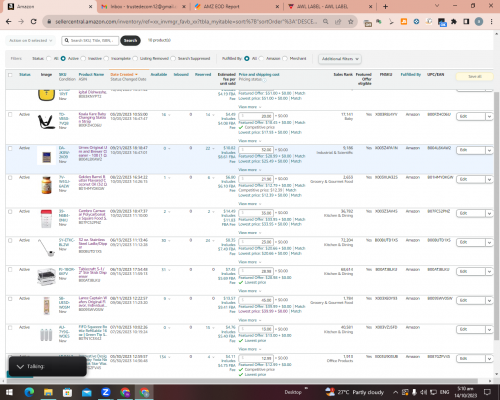
Task: Open the Koala Kare baby changing station product thumbnail
Action: tap(46, 122)
